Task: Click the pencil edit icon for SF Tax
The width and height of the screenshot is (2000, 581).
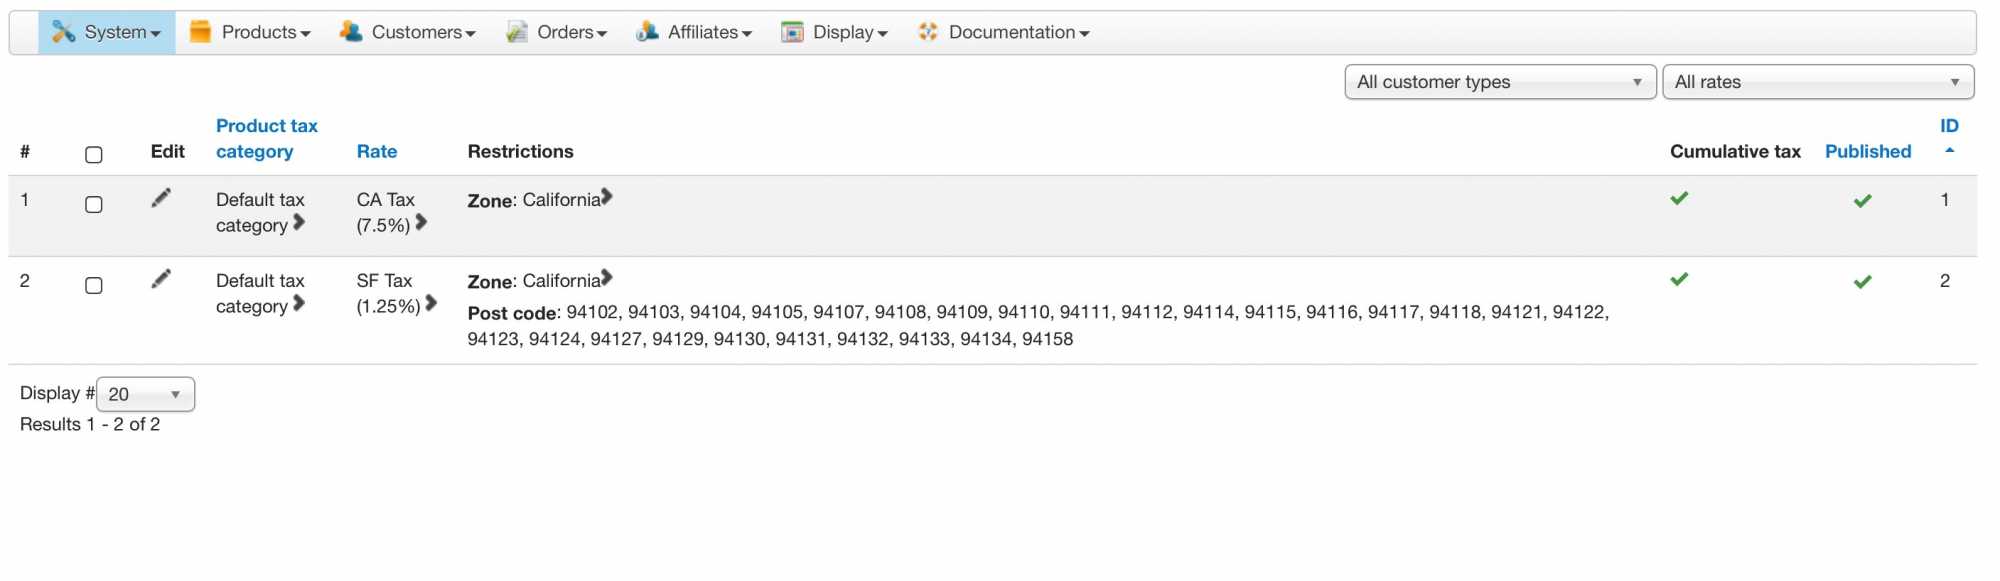Action: coord(161,279)
